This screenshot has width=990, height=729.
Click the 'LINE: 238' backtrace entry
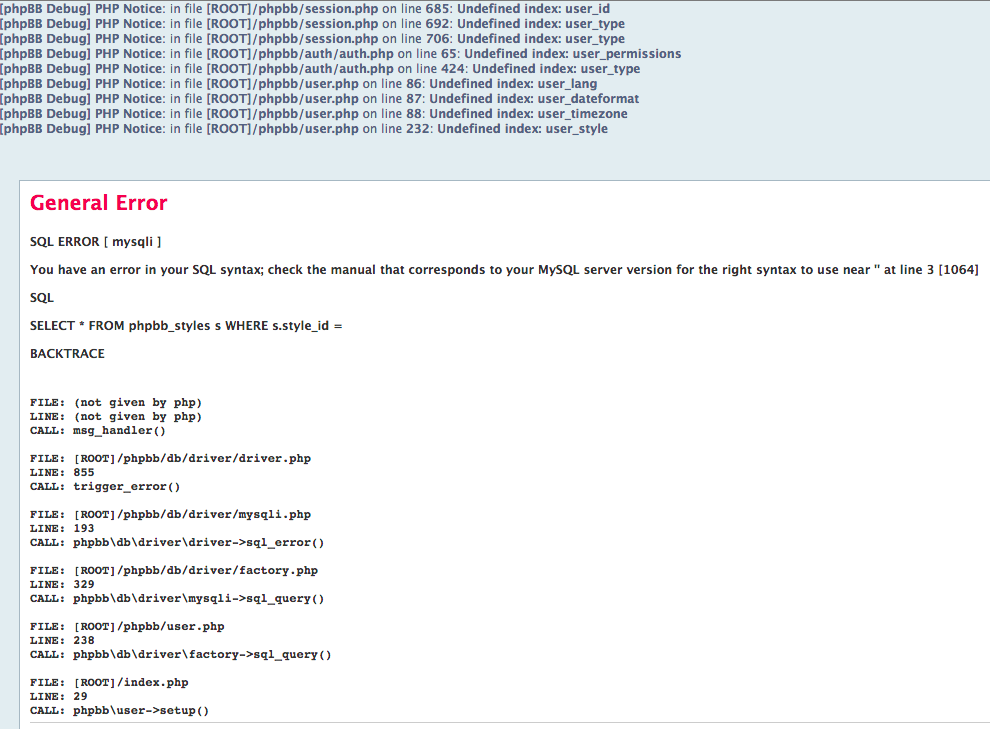pyautogui.click(x=62, y=641)
